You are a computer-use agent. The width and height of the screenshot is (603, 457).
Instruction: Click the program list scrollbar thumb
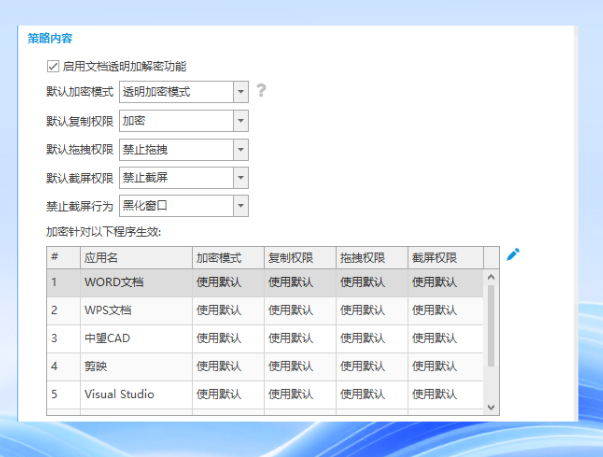tap(491, 326)
